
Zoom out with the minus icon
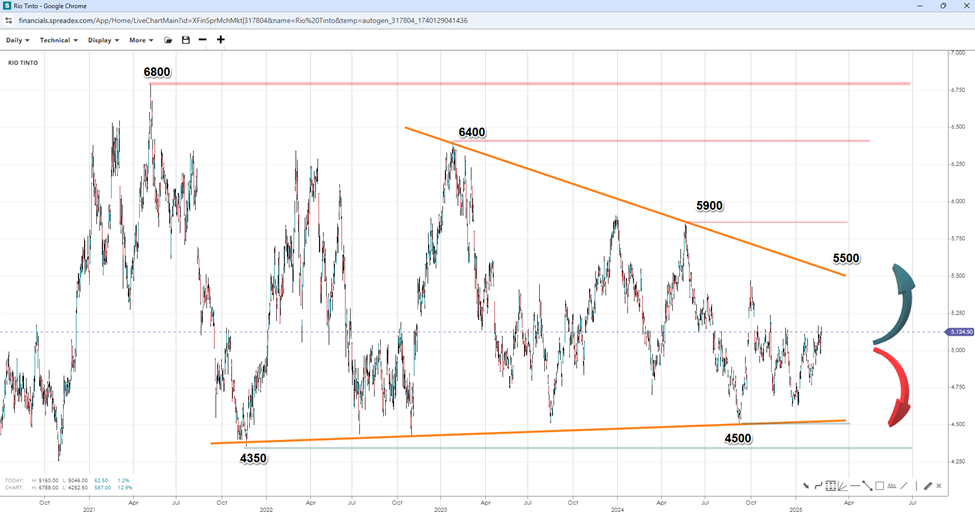click(202, 40)
